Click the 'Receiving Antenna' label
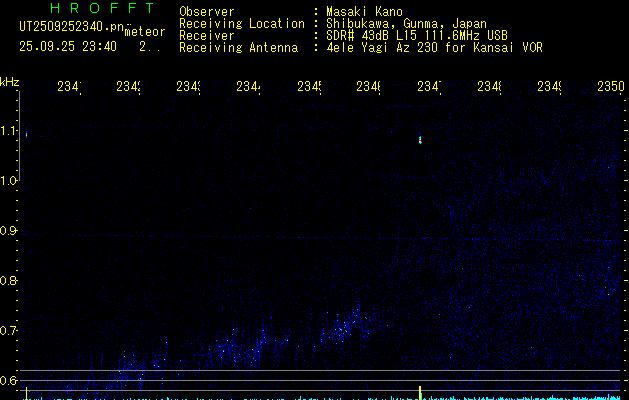Viewport: 629px width, 400px height. coord(238,48)
